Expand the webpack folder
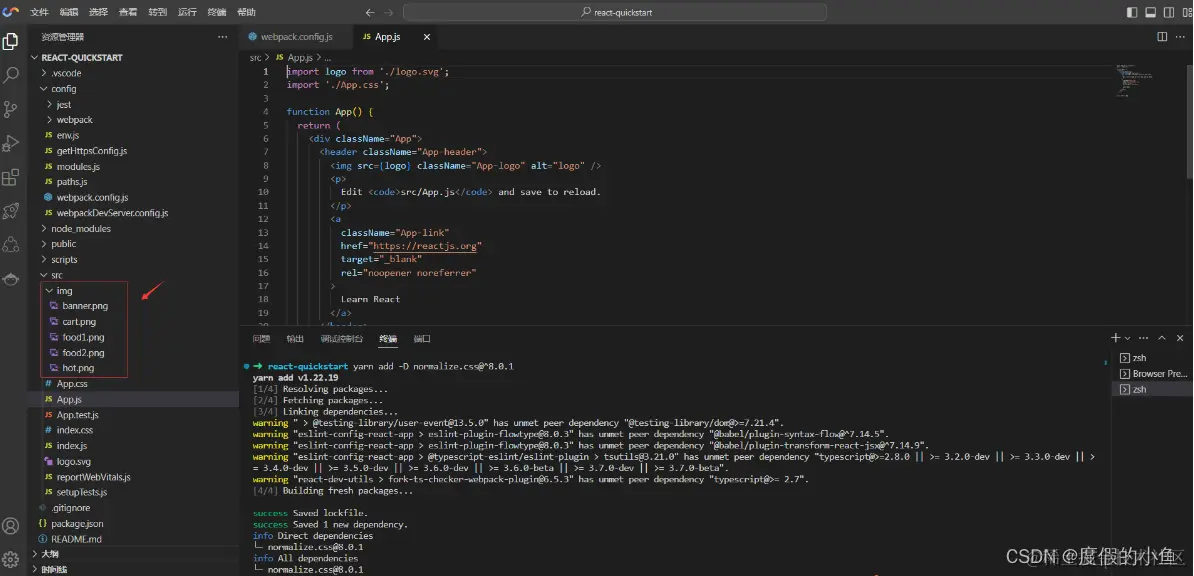Screen dimensions: 1194x576 pos(134,120)
